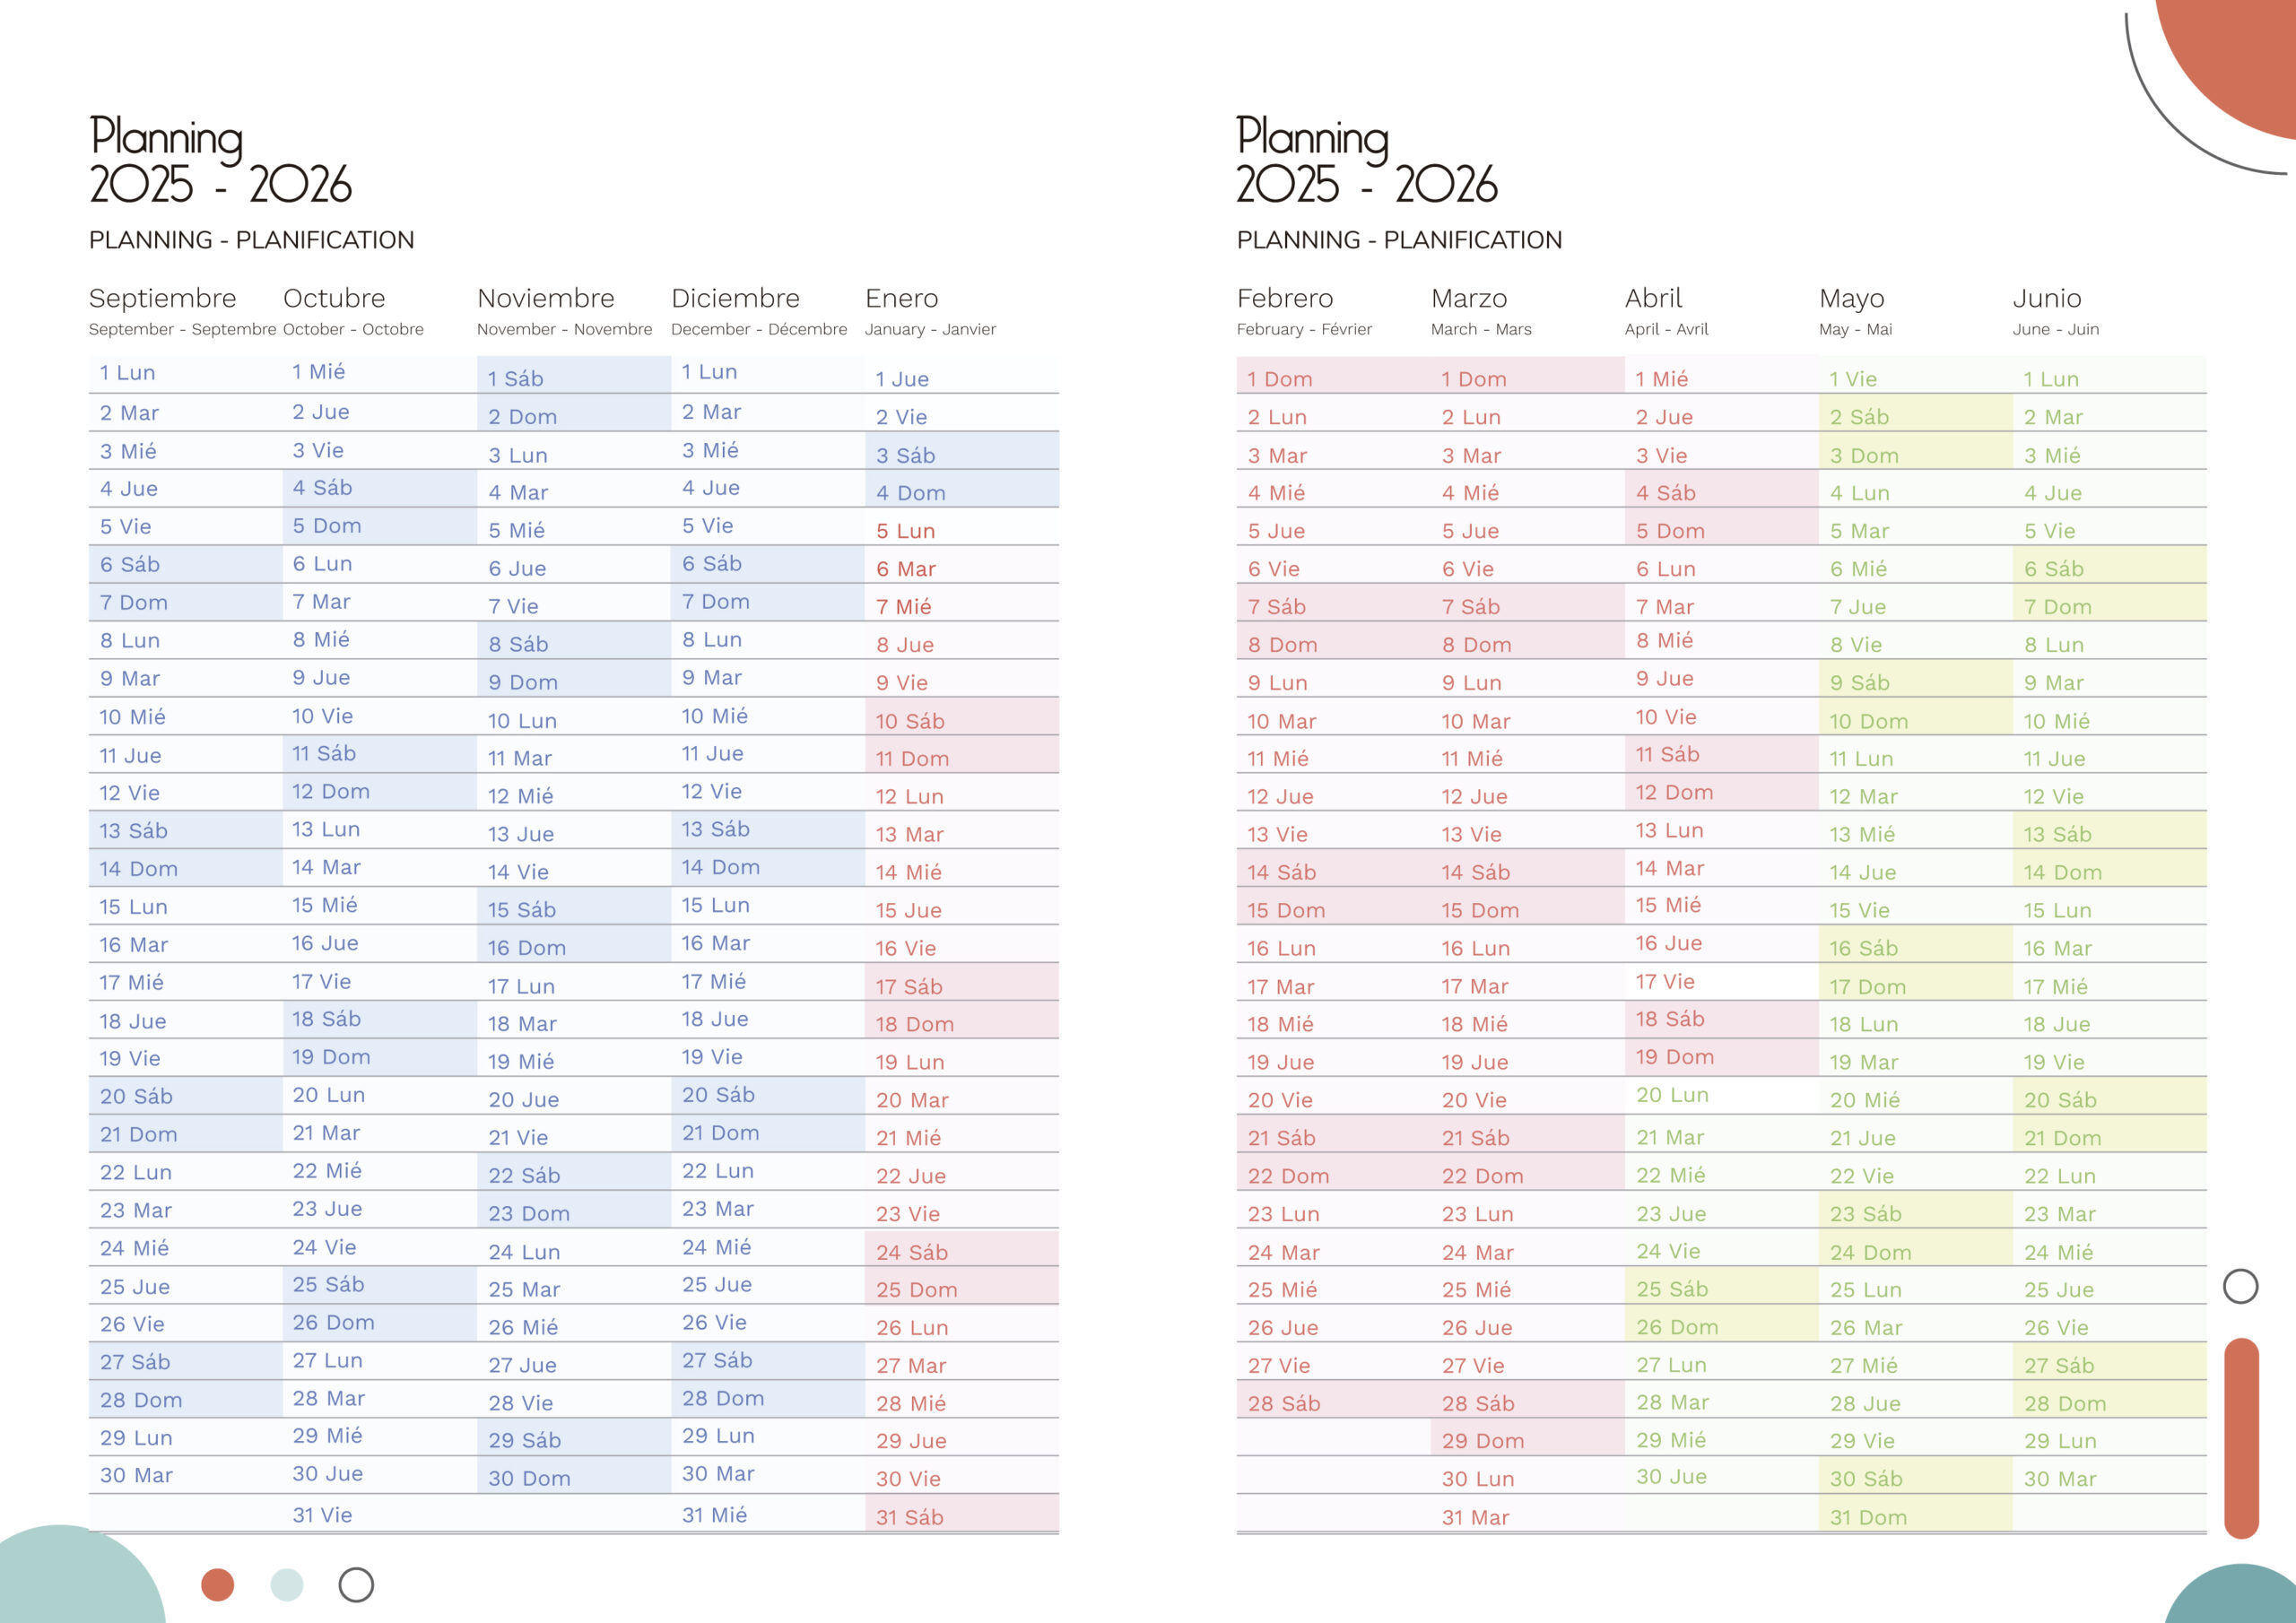2296x1623 pixels.
Task: Click right page PLANNING - PLANIFICATION subtitle
Action: click(1399, 240)
